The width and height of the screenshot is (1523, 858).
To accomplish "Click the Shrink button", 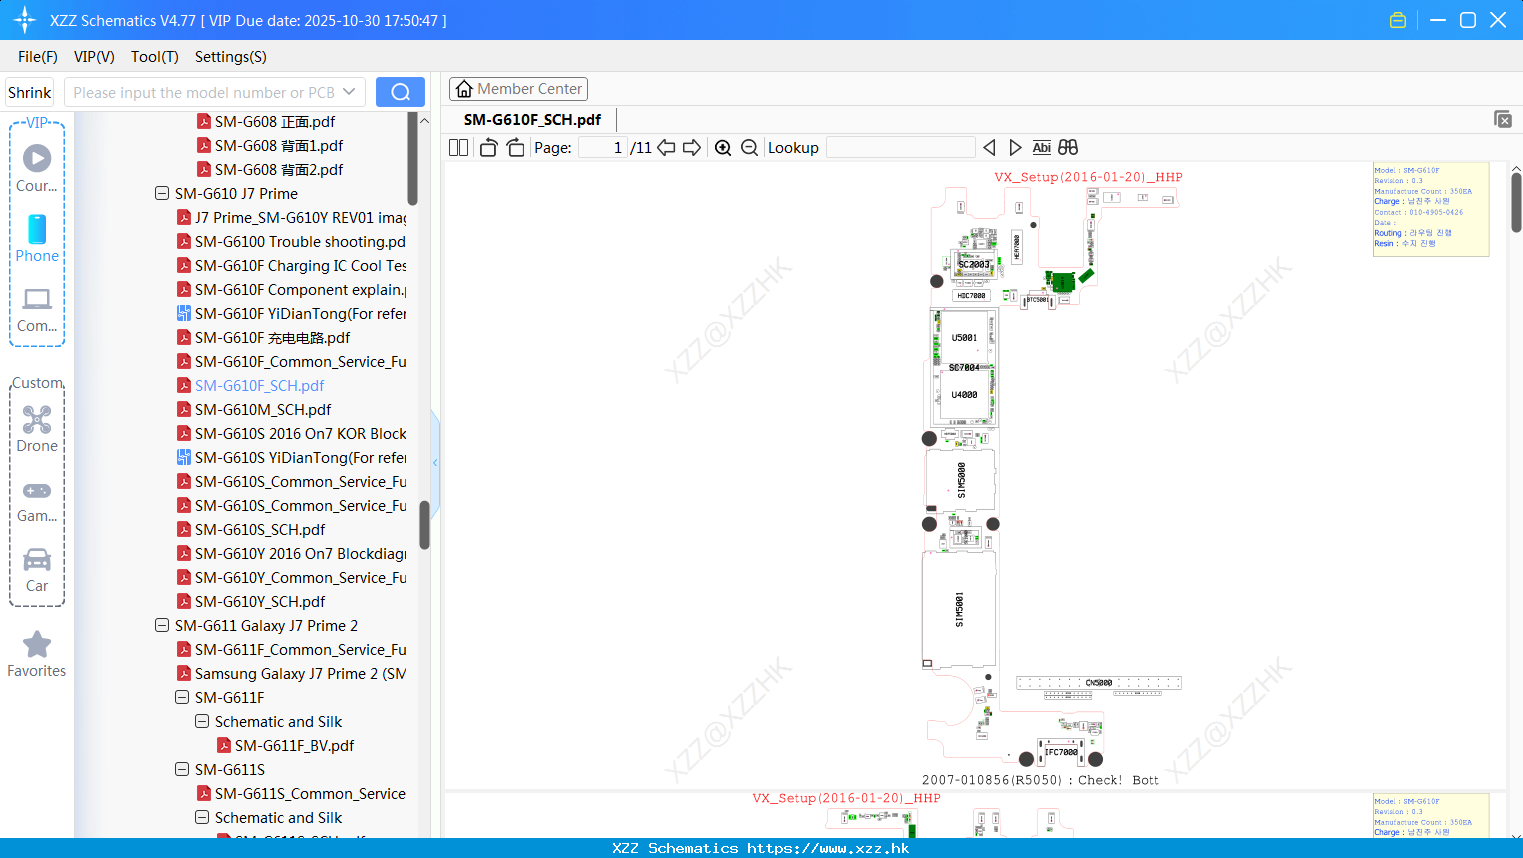I will coord(29,92).
